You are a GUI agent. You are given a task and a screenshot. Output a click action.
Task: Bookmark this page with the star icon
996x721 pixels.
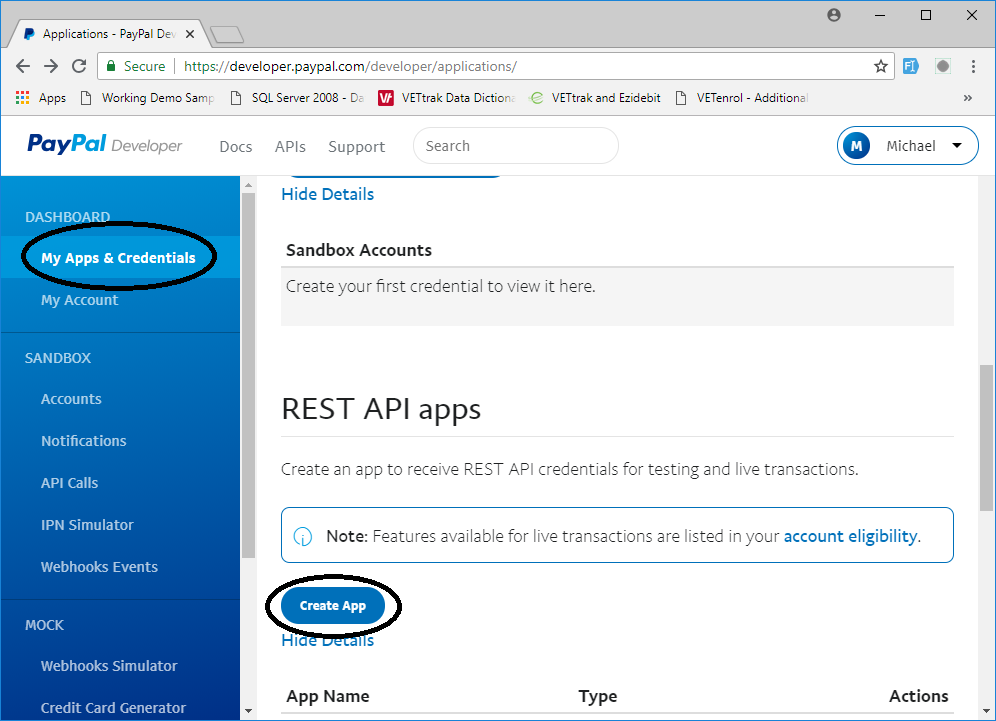pos(880,66)
